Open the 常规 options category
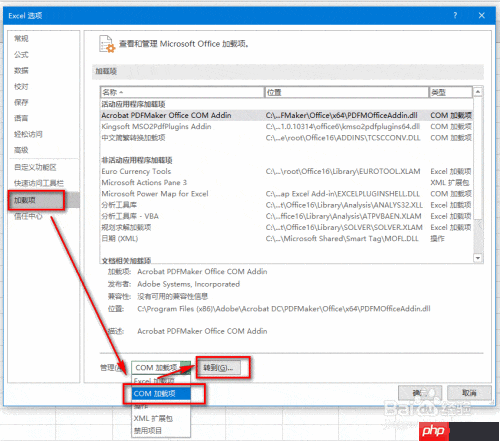Viewport: 500px width, 441px height. tap(43, 39)
